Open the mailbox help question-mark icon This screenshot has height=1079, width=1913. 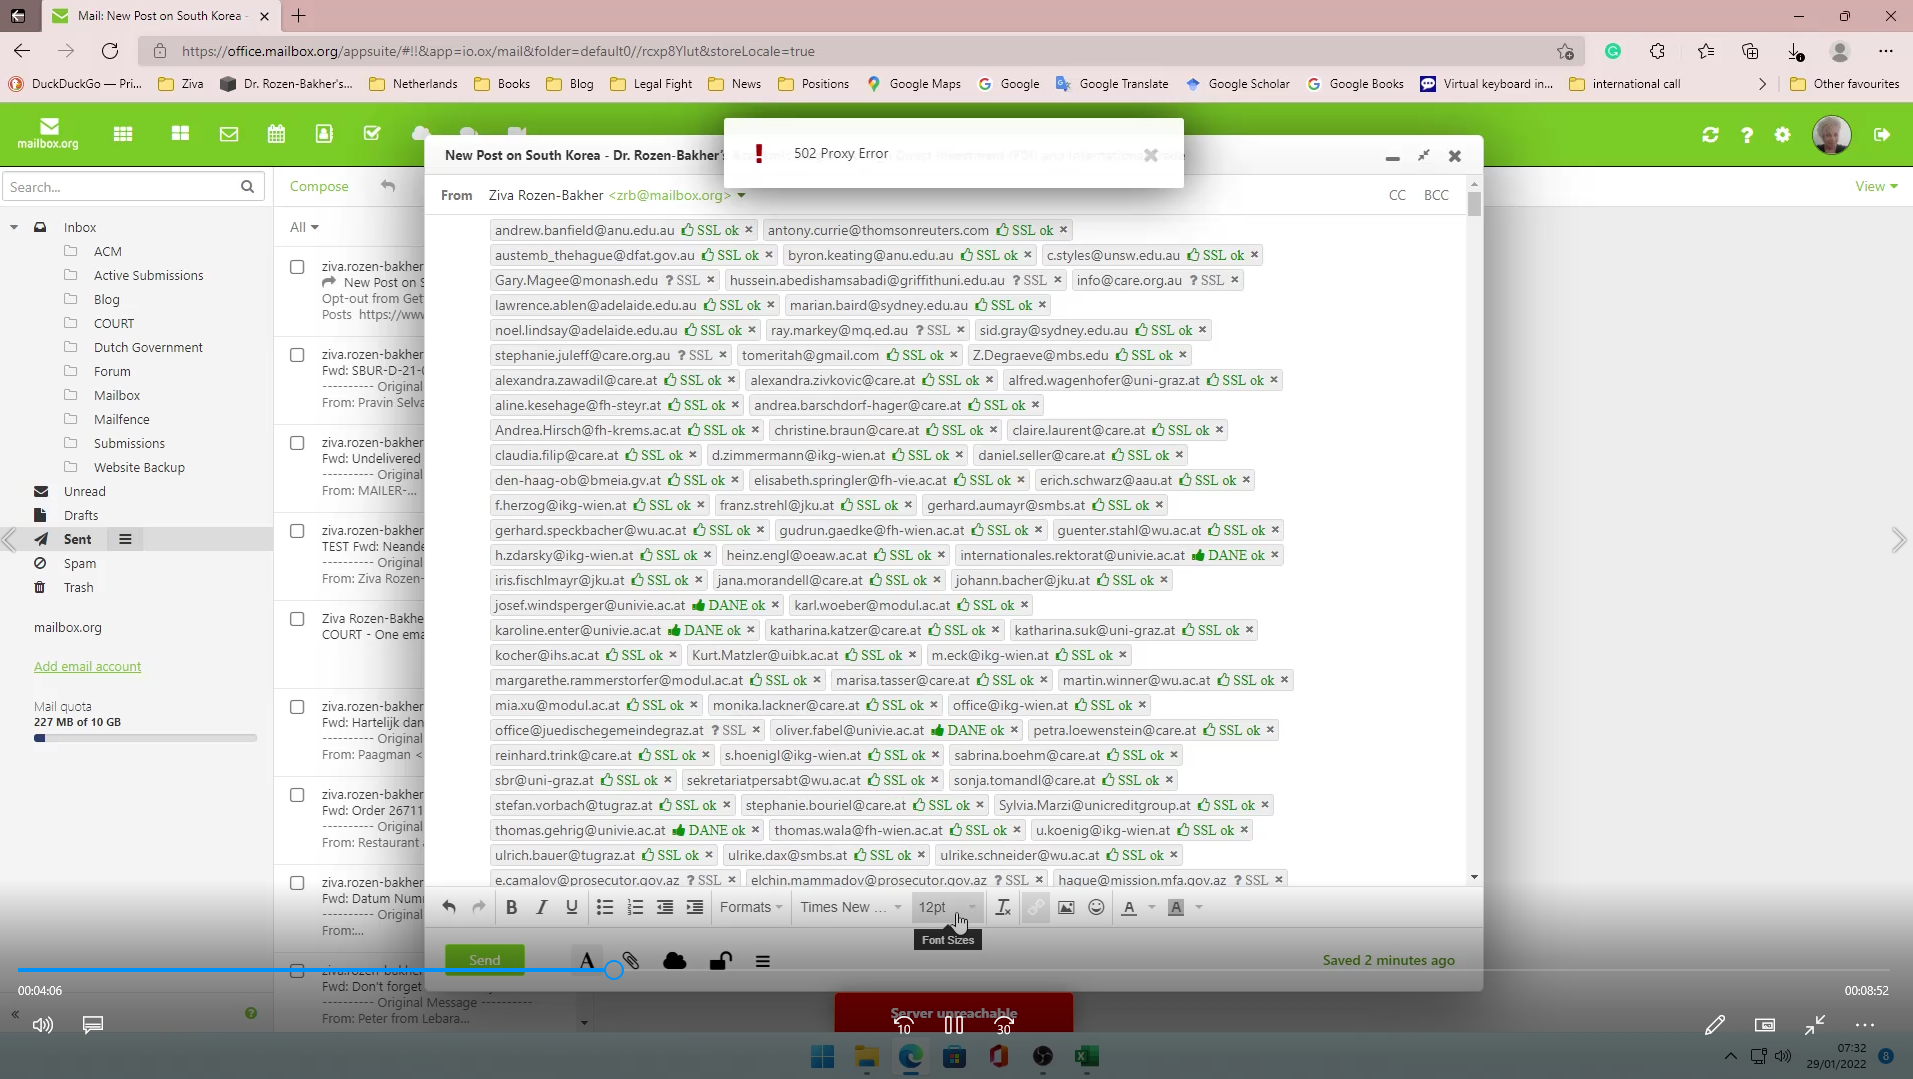[x=1747, y=135]
